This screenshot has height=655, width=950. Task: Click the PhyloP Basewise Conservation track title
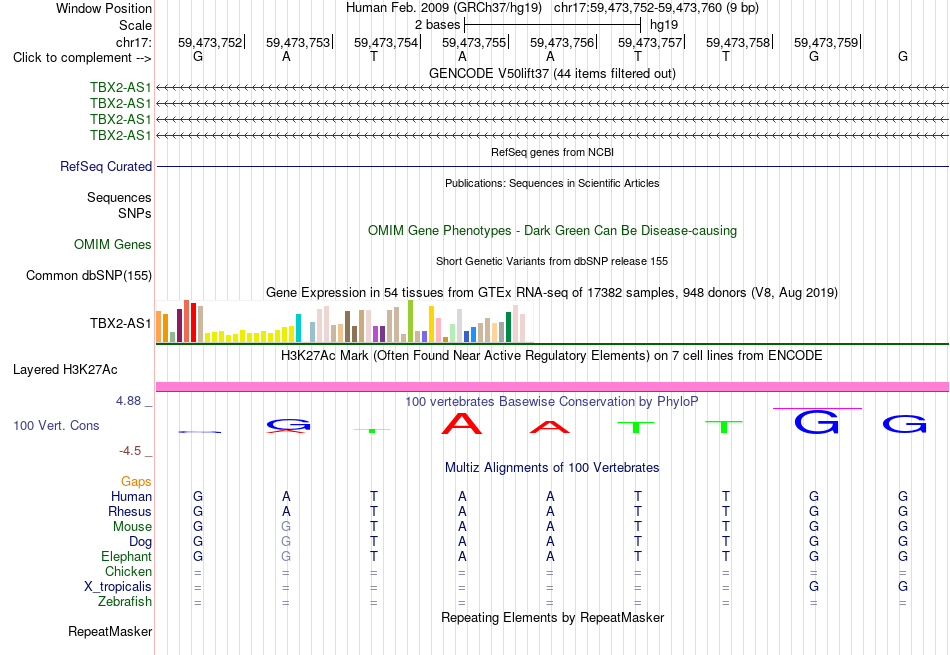(x=552, y=402)
